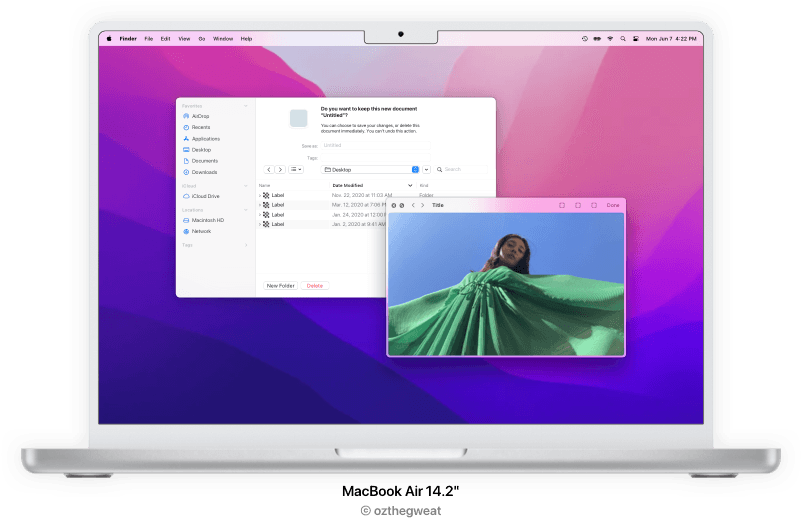This screenshot has width=801, height=518.
Task: Open the View menu
Action: pos(184,38)
